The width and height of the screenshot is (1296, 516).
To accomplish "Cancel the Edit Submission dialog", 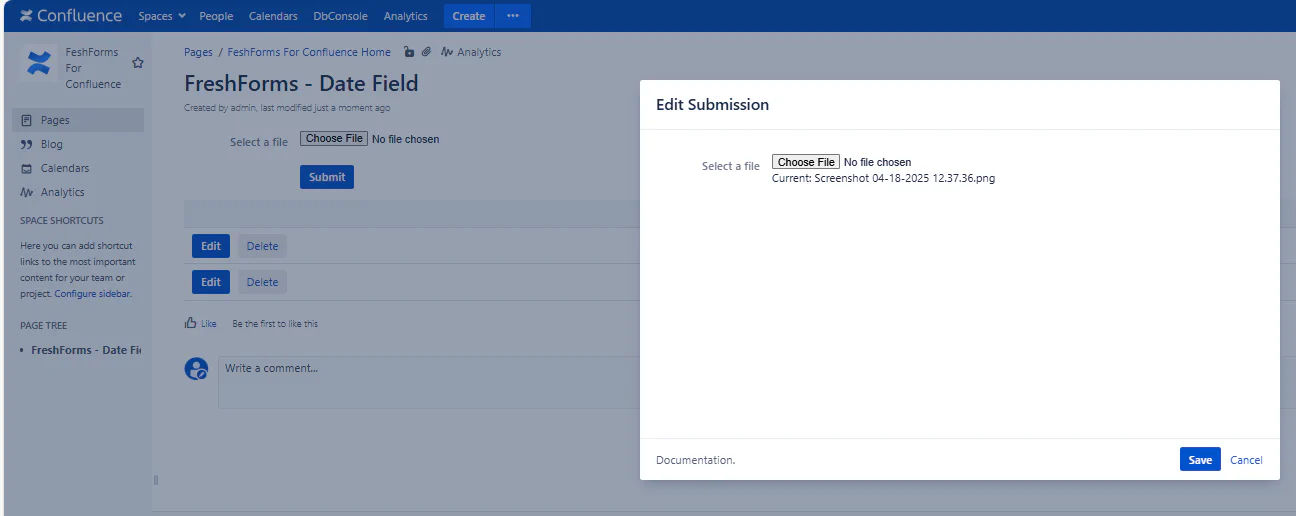I will (1246, 460).
